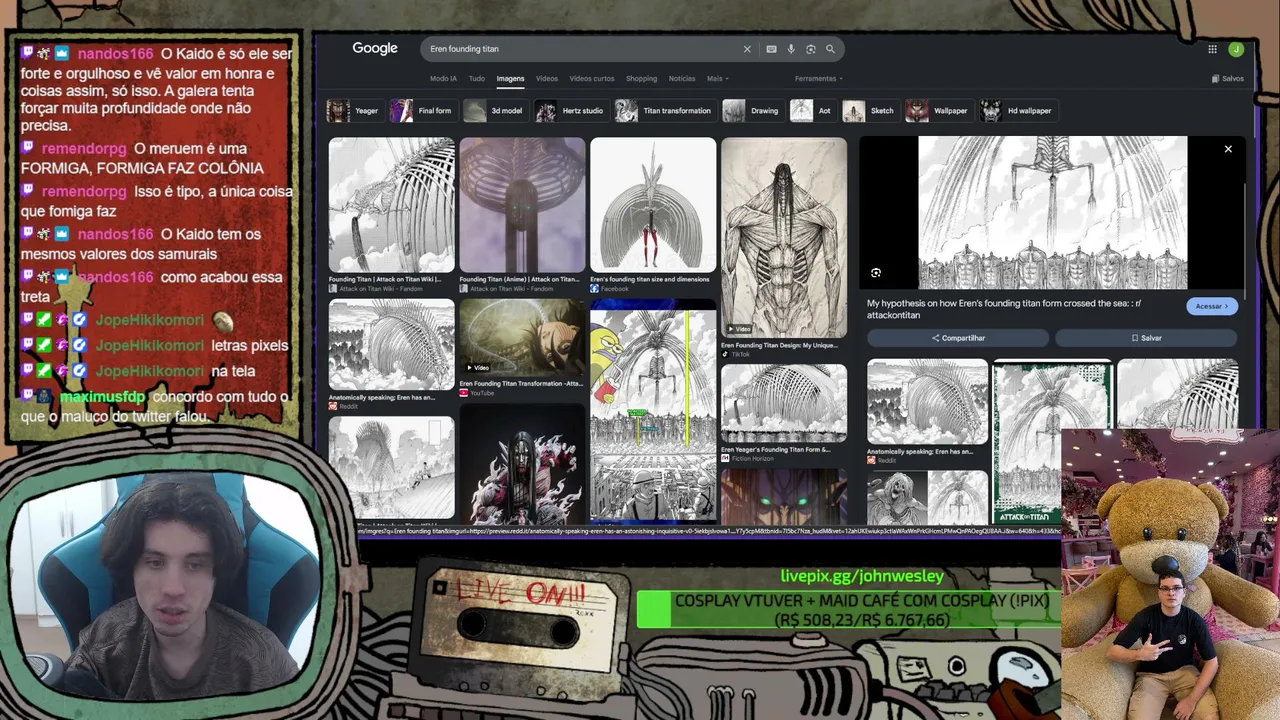Open Eren Yeager's Founding Titan Form image
The height and width of the screenshot is (720, 1280).
(x=784, y=403)
